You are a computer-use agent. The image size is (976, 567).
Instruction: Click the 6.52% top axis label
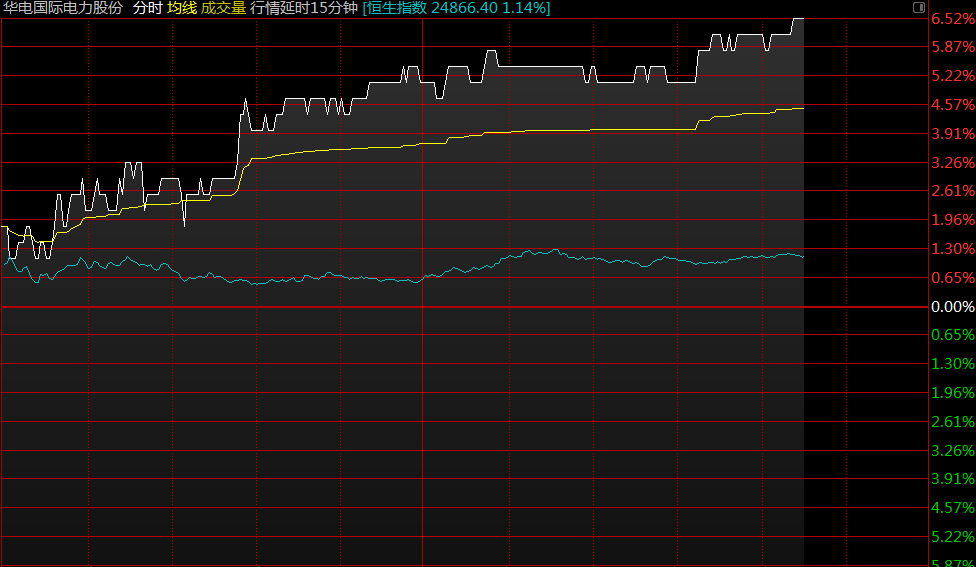952,18
